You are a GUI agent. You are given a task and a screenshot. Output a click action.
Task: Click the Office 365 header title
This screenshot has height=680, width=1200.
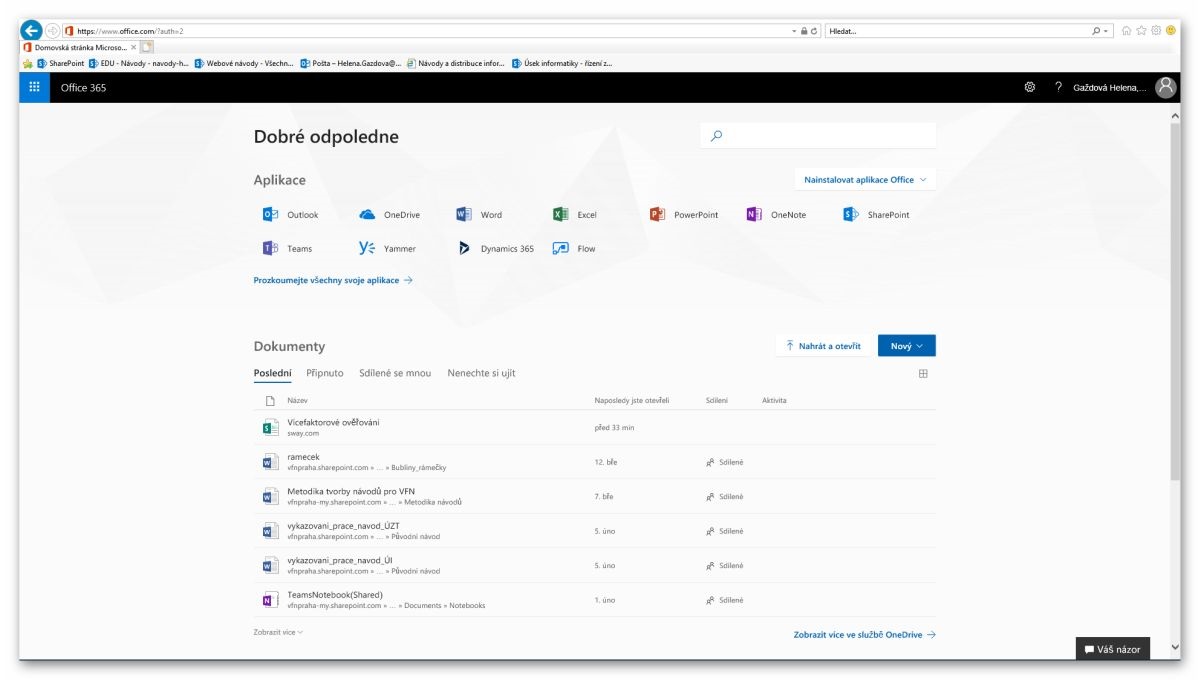coord(83,88)
